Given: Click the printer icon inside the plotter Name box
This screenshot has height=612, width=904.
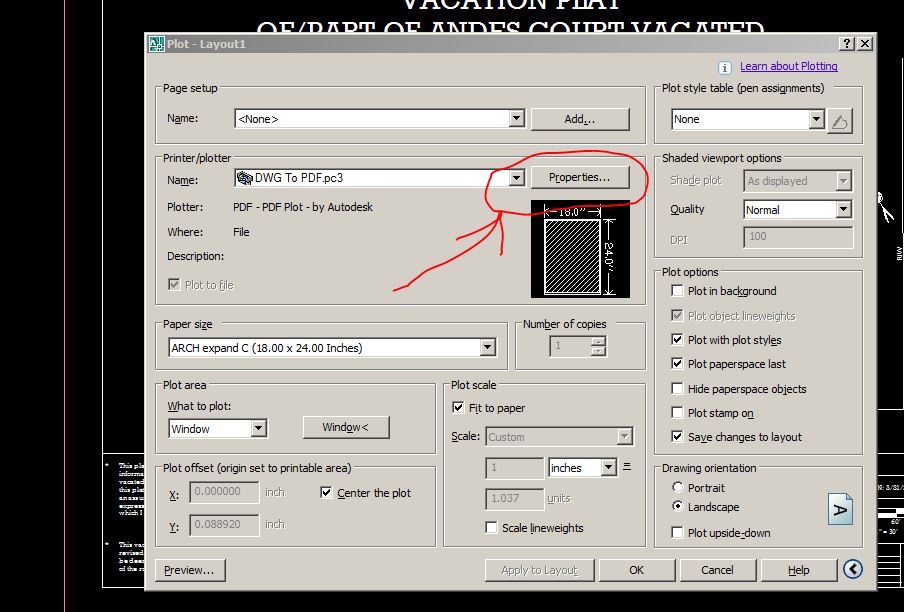Looking at the screenshot, I should [x=243, y=178].
